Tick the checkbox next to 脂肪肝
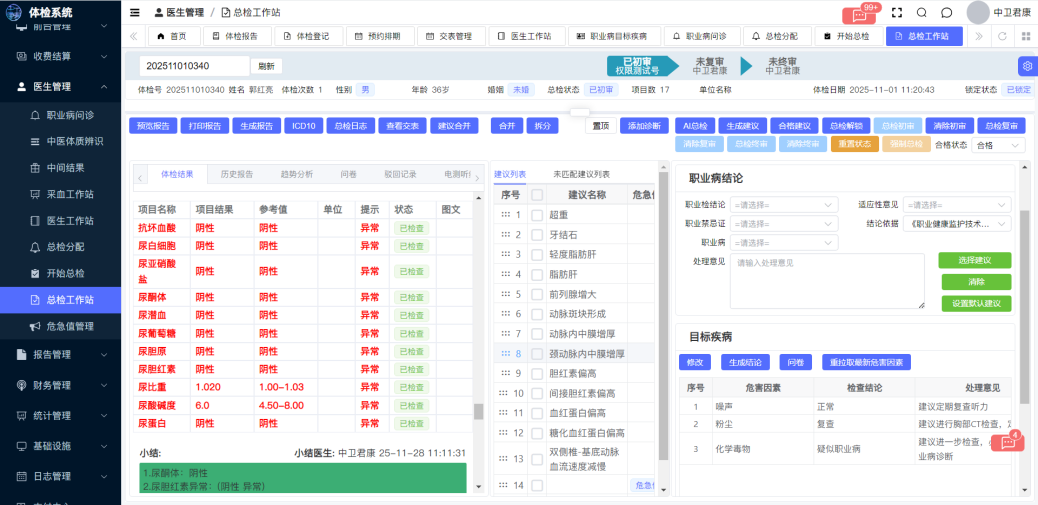 click(537, 274)
